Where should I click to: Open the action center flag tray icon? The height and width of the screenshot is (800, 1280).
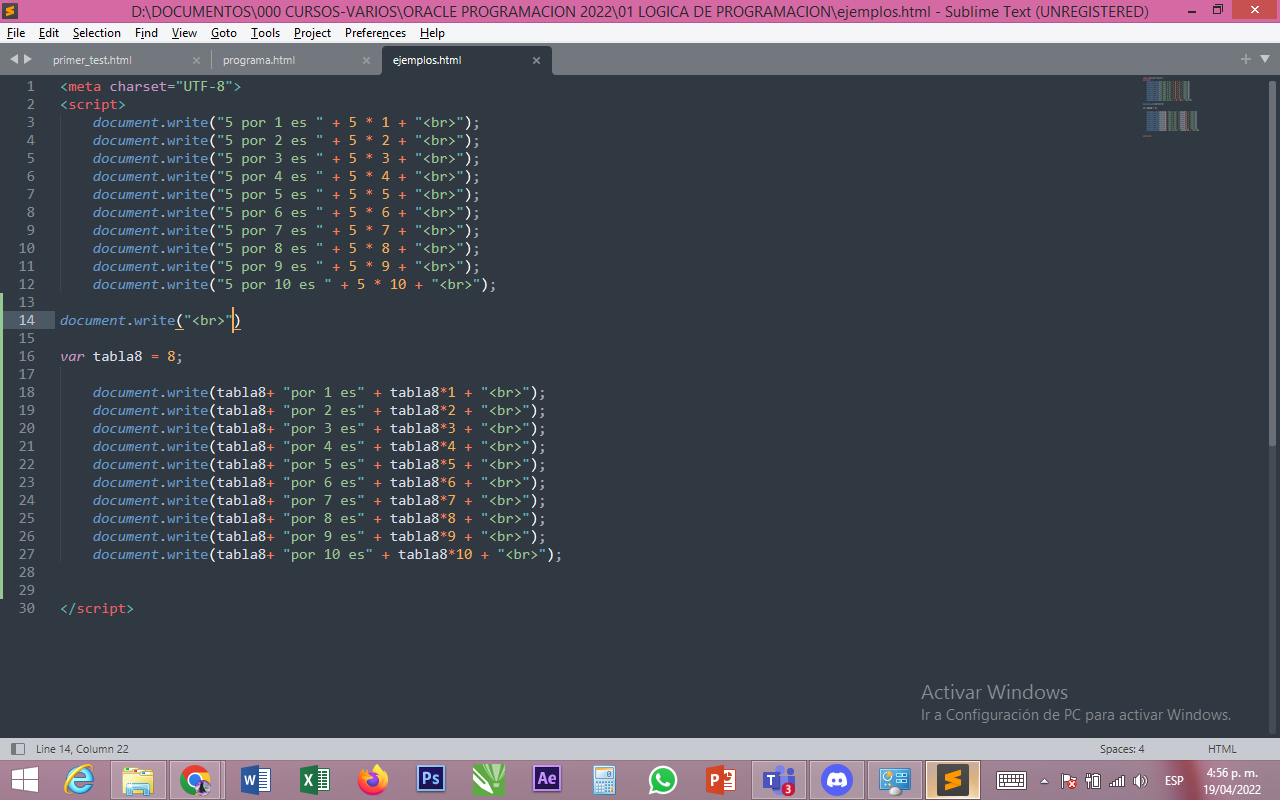pyautogui.click(x=1069, y=781)
